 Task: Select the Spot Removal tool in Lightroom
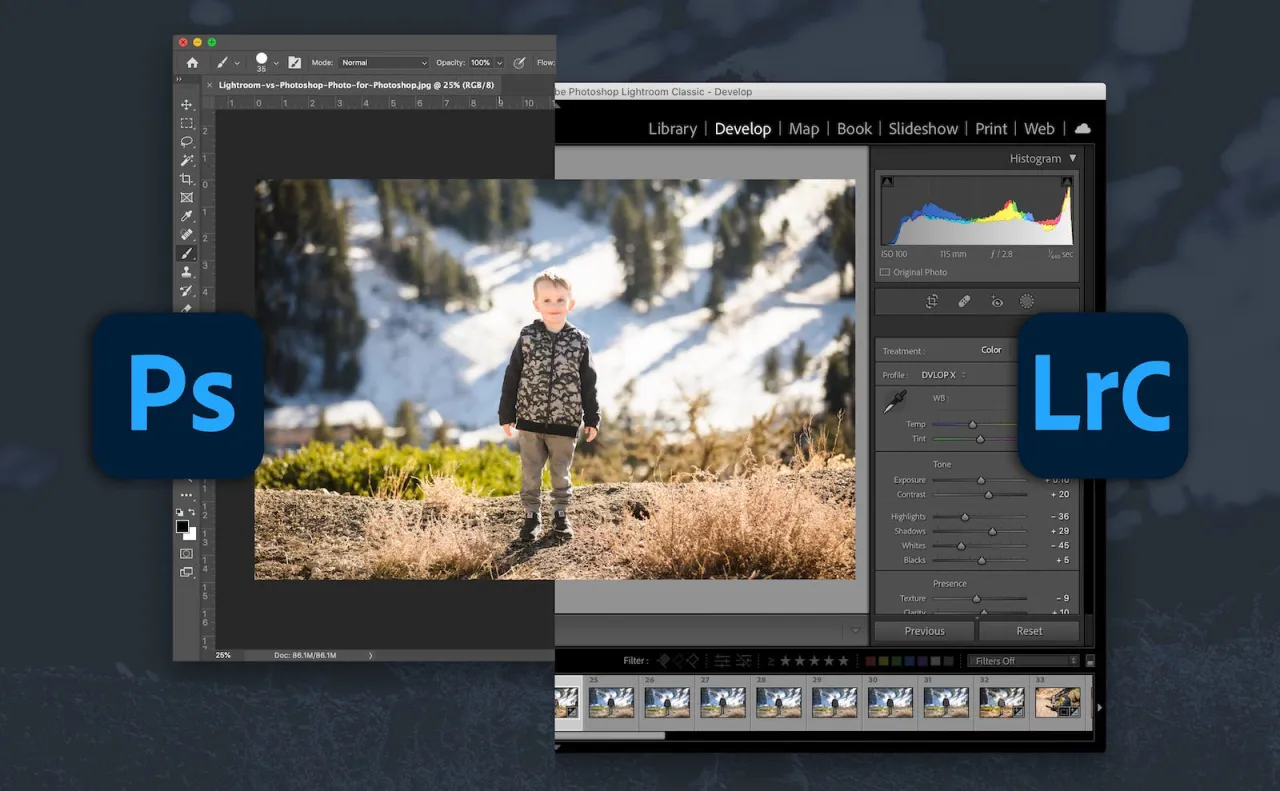(x=964, y=301)
